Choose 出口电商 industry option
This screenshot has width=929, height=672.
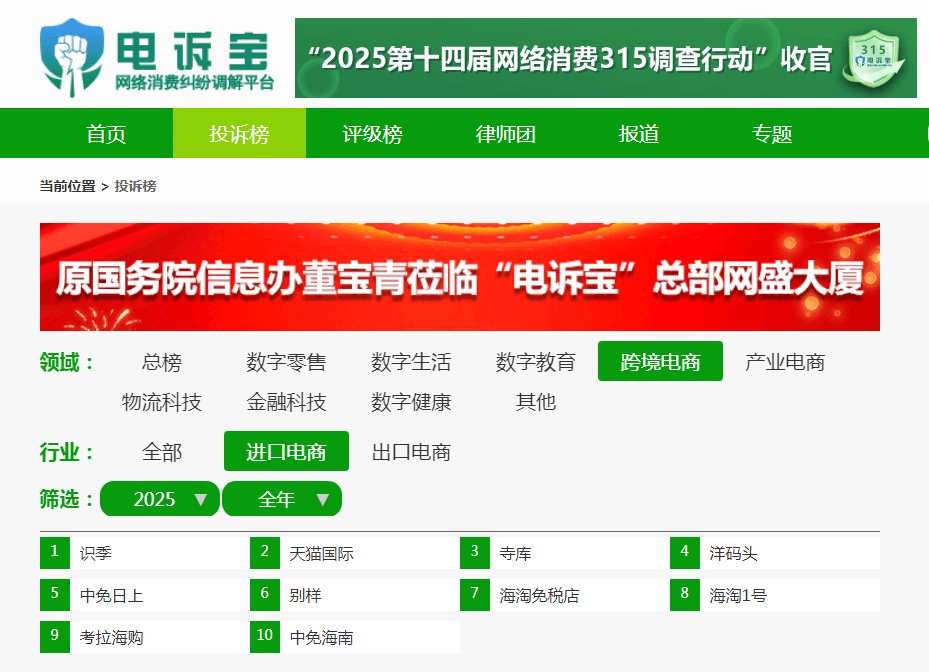tap(411, 452)
